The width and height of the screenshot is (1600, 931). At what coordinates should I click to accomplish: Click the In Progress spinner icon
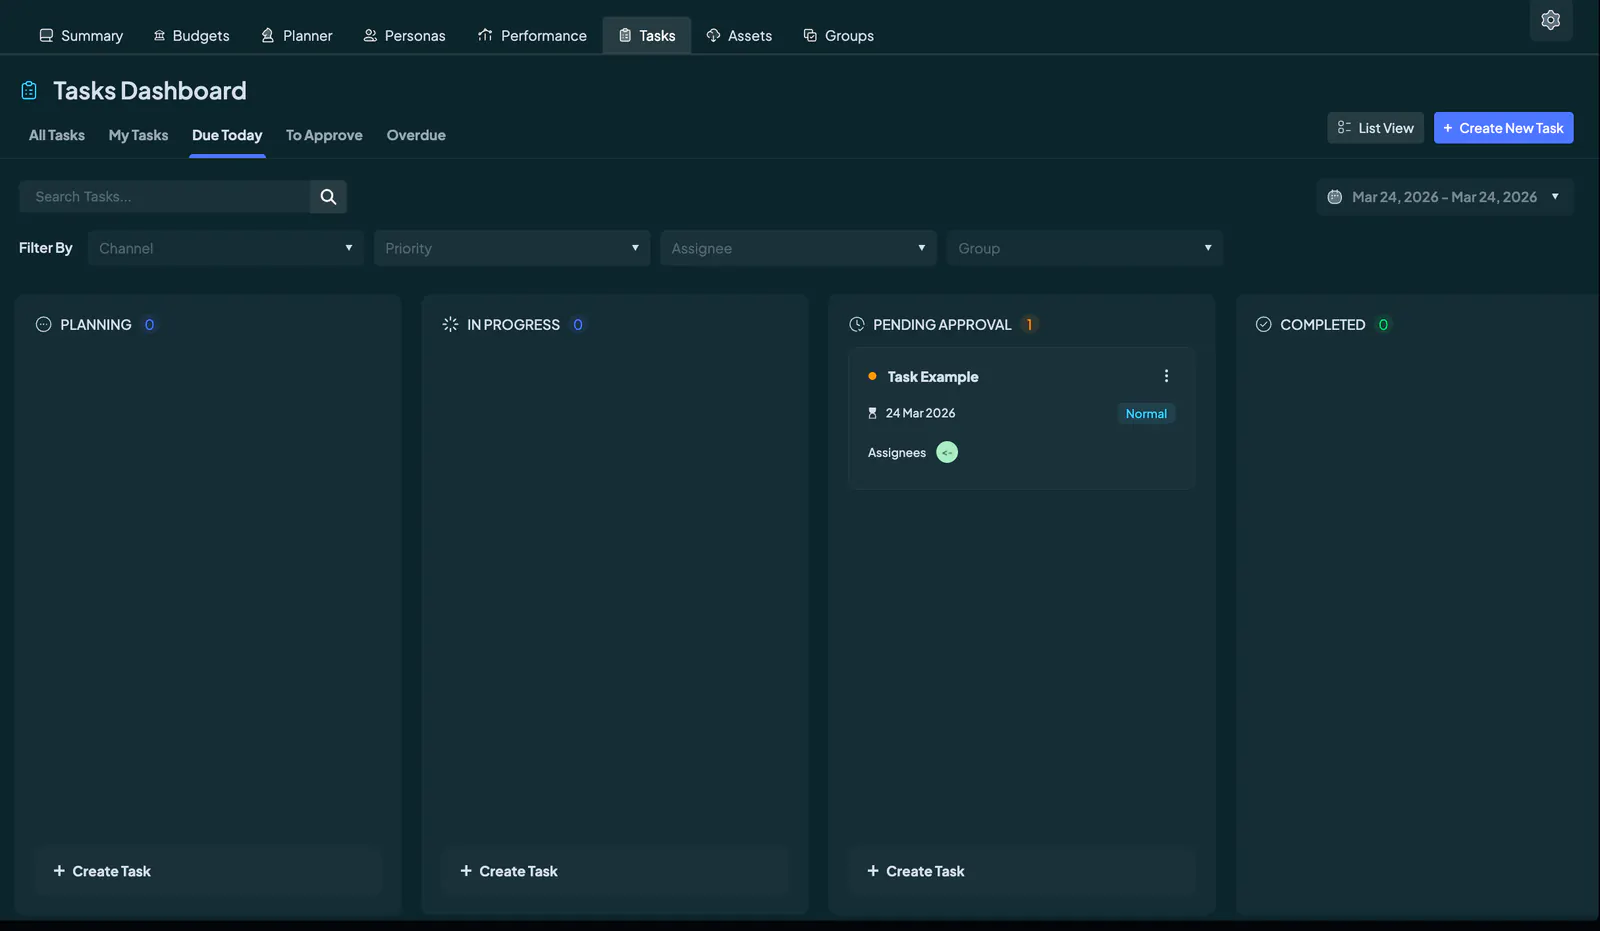(x=450, y=324)
